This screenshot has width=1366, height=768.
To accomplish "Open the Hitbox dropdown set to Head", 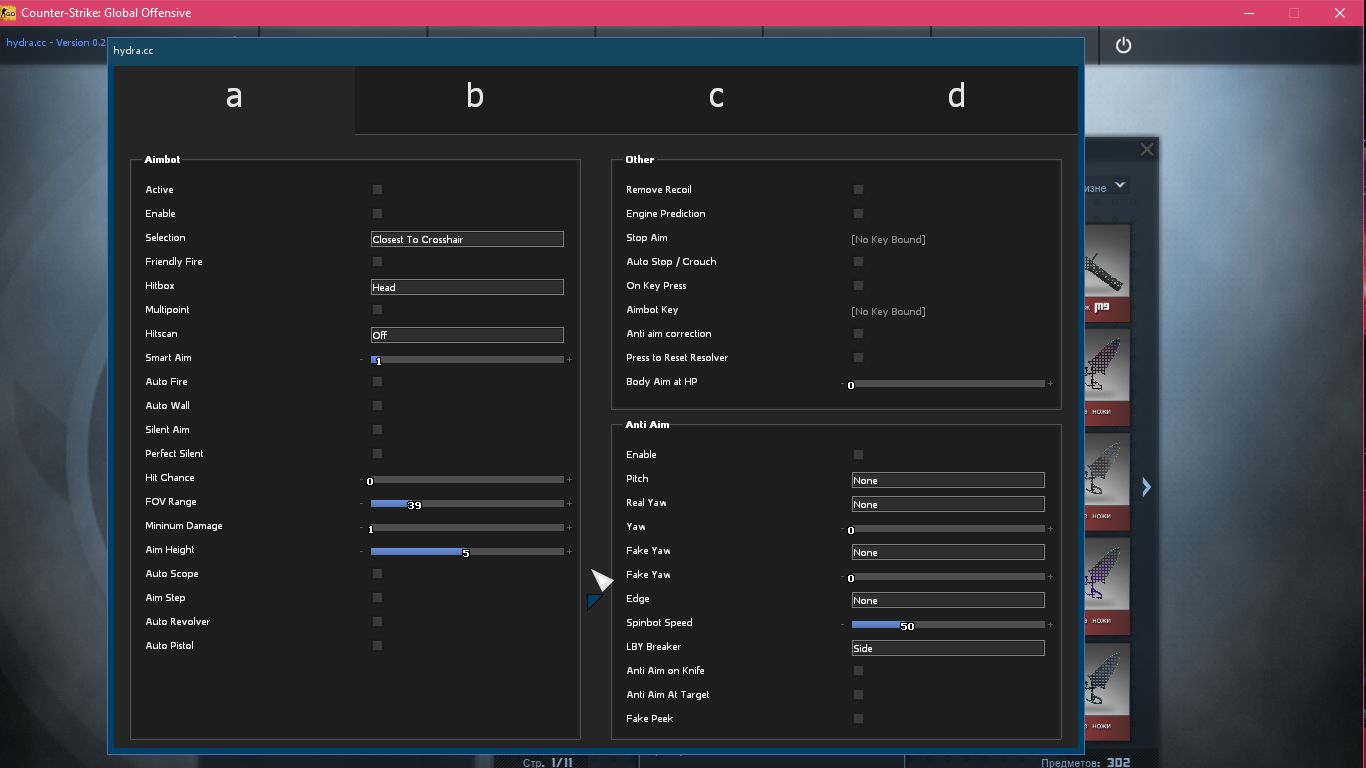I will (x=467, y=287).
